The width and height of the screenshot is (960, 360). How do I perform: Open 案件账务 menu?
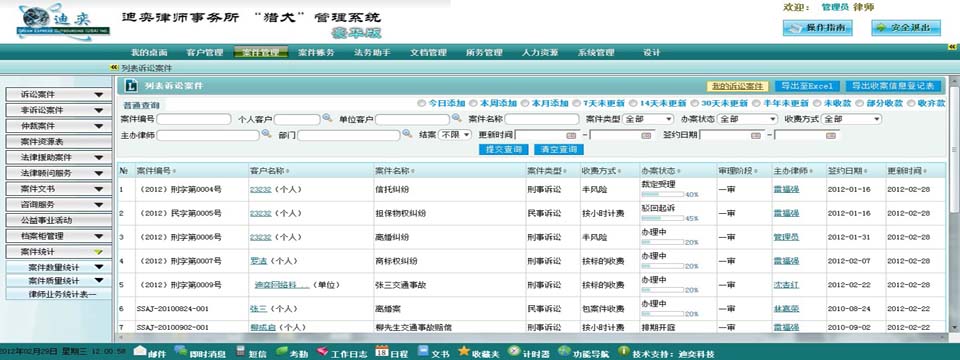(x=317, y=53)
